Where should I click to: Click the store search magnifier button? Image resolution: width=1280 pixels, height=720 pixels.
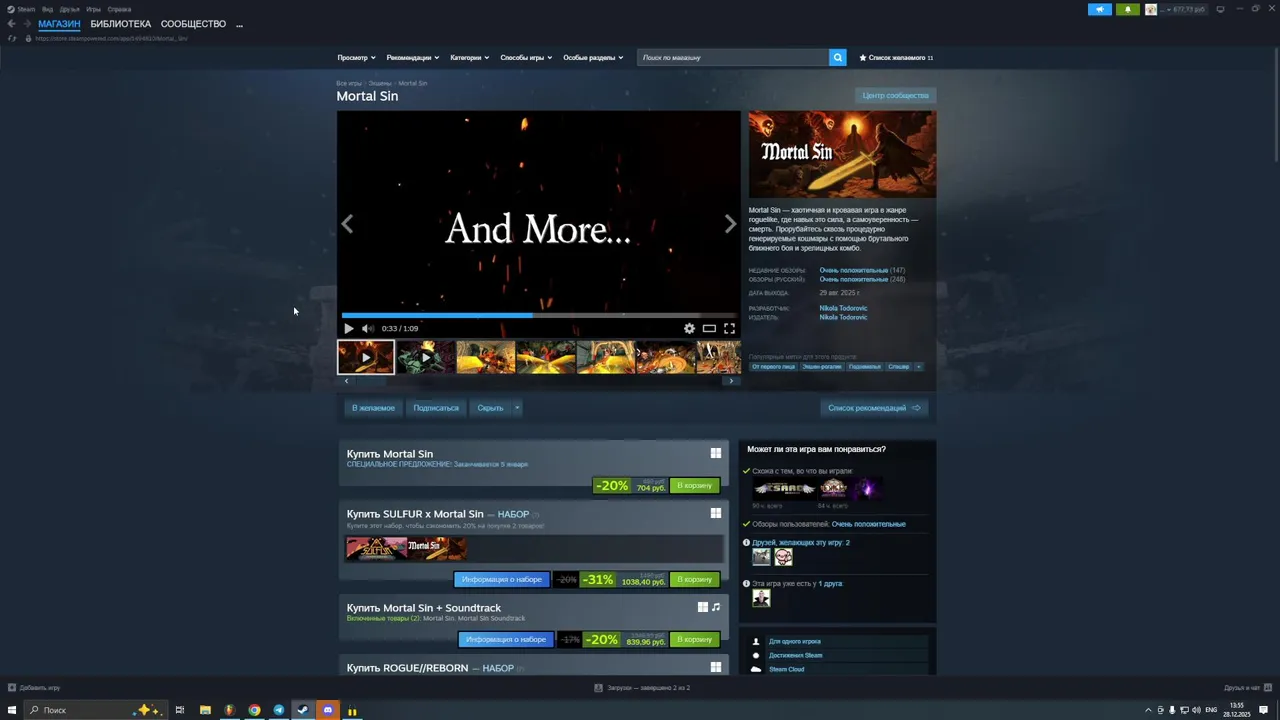point(838,57)
